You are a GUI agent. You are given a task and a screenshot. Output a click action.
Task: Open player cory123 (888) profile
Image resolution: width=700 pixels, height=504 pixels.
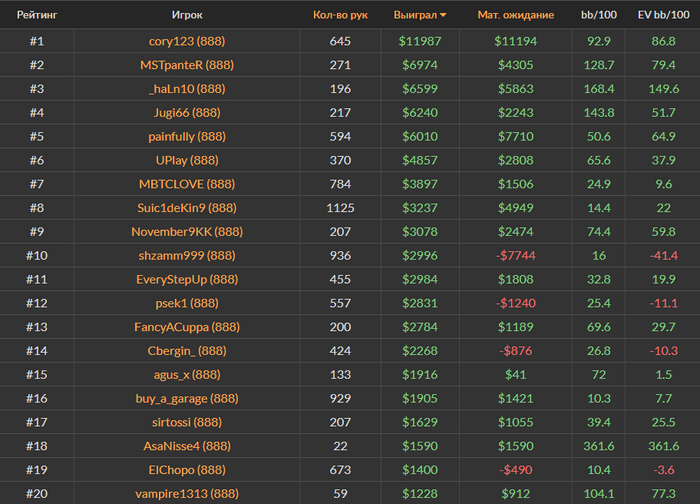(187, 41)
